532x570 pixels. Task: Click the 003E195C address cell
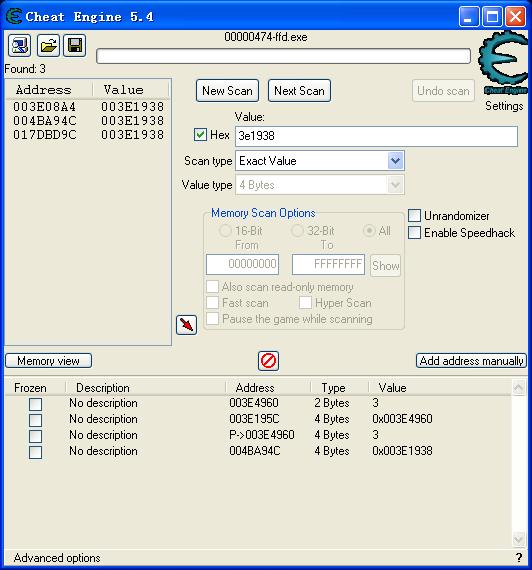254,419
